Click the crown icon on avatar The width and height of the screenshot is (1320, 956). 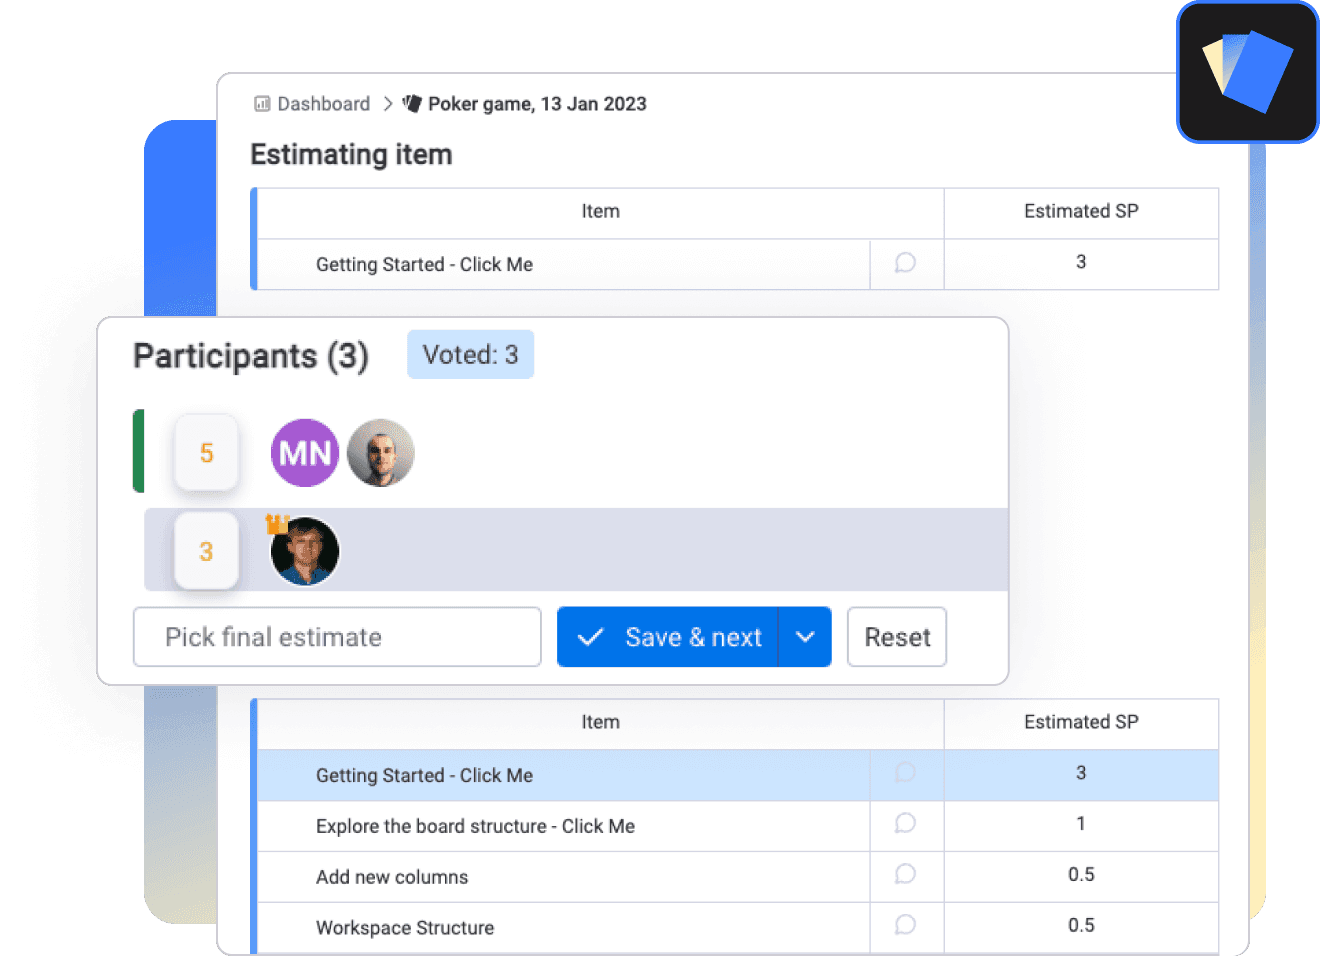click(277, 523)
